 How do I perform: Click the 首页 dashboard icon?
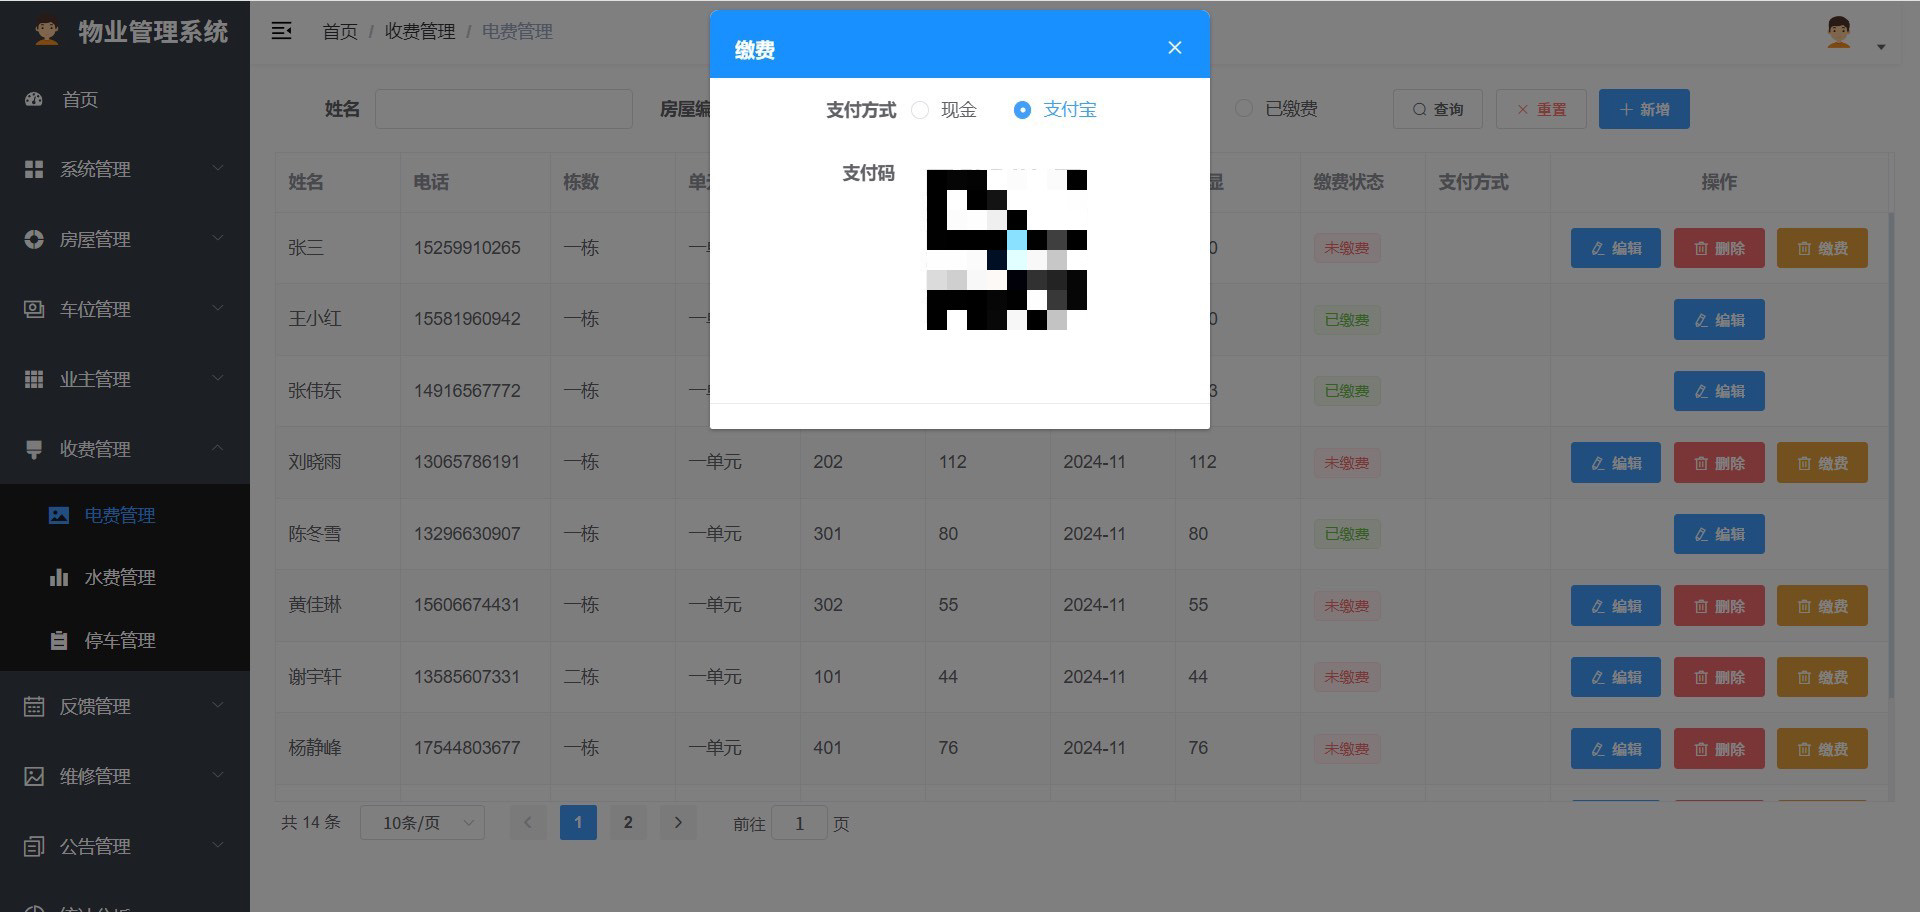tap(34, 99)
